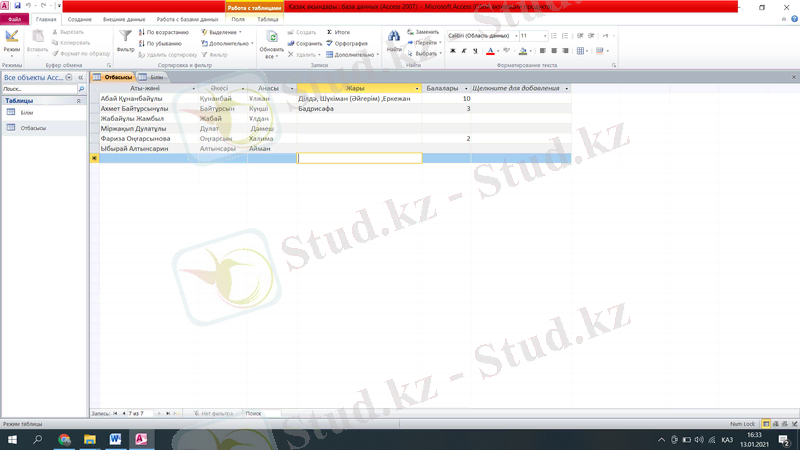800x450 pixels.
Task: Switch to Таблица ribbon tab
Action: point(267,19)
